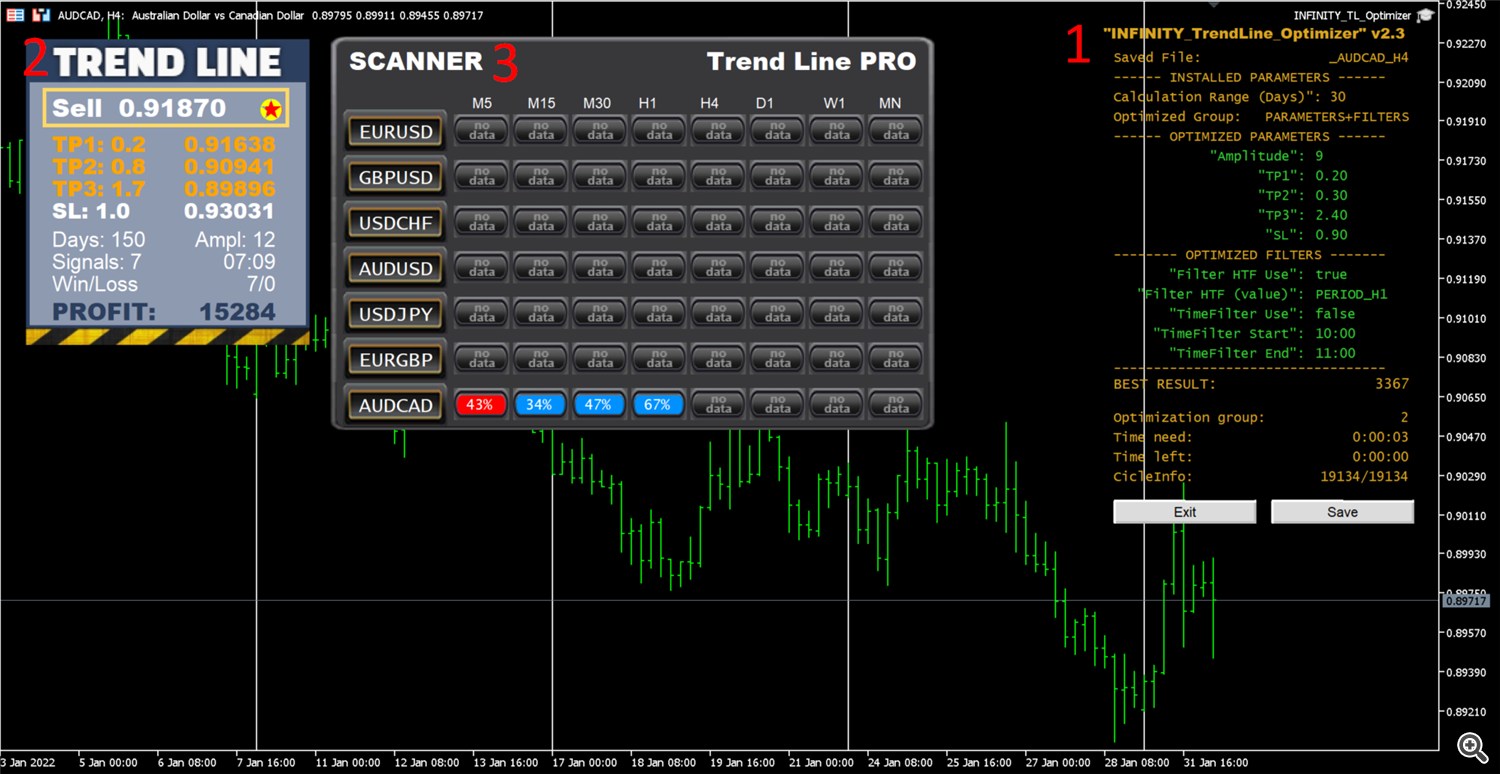Click the red 43% AUDCAD M5 cell
1500x774 pixels.
pyautogui.click(x=481, y=405)
